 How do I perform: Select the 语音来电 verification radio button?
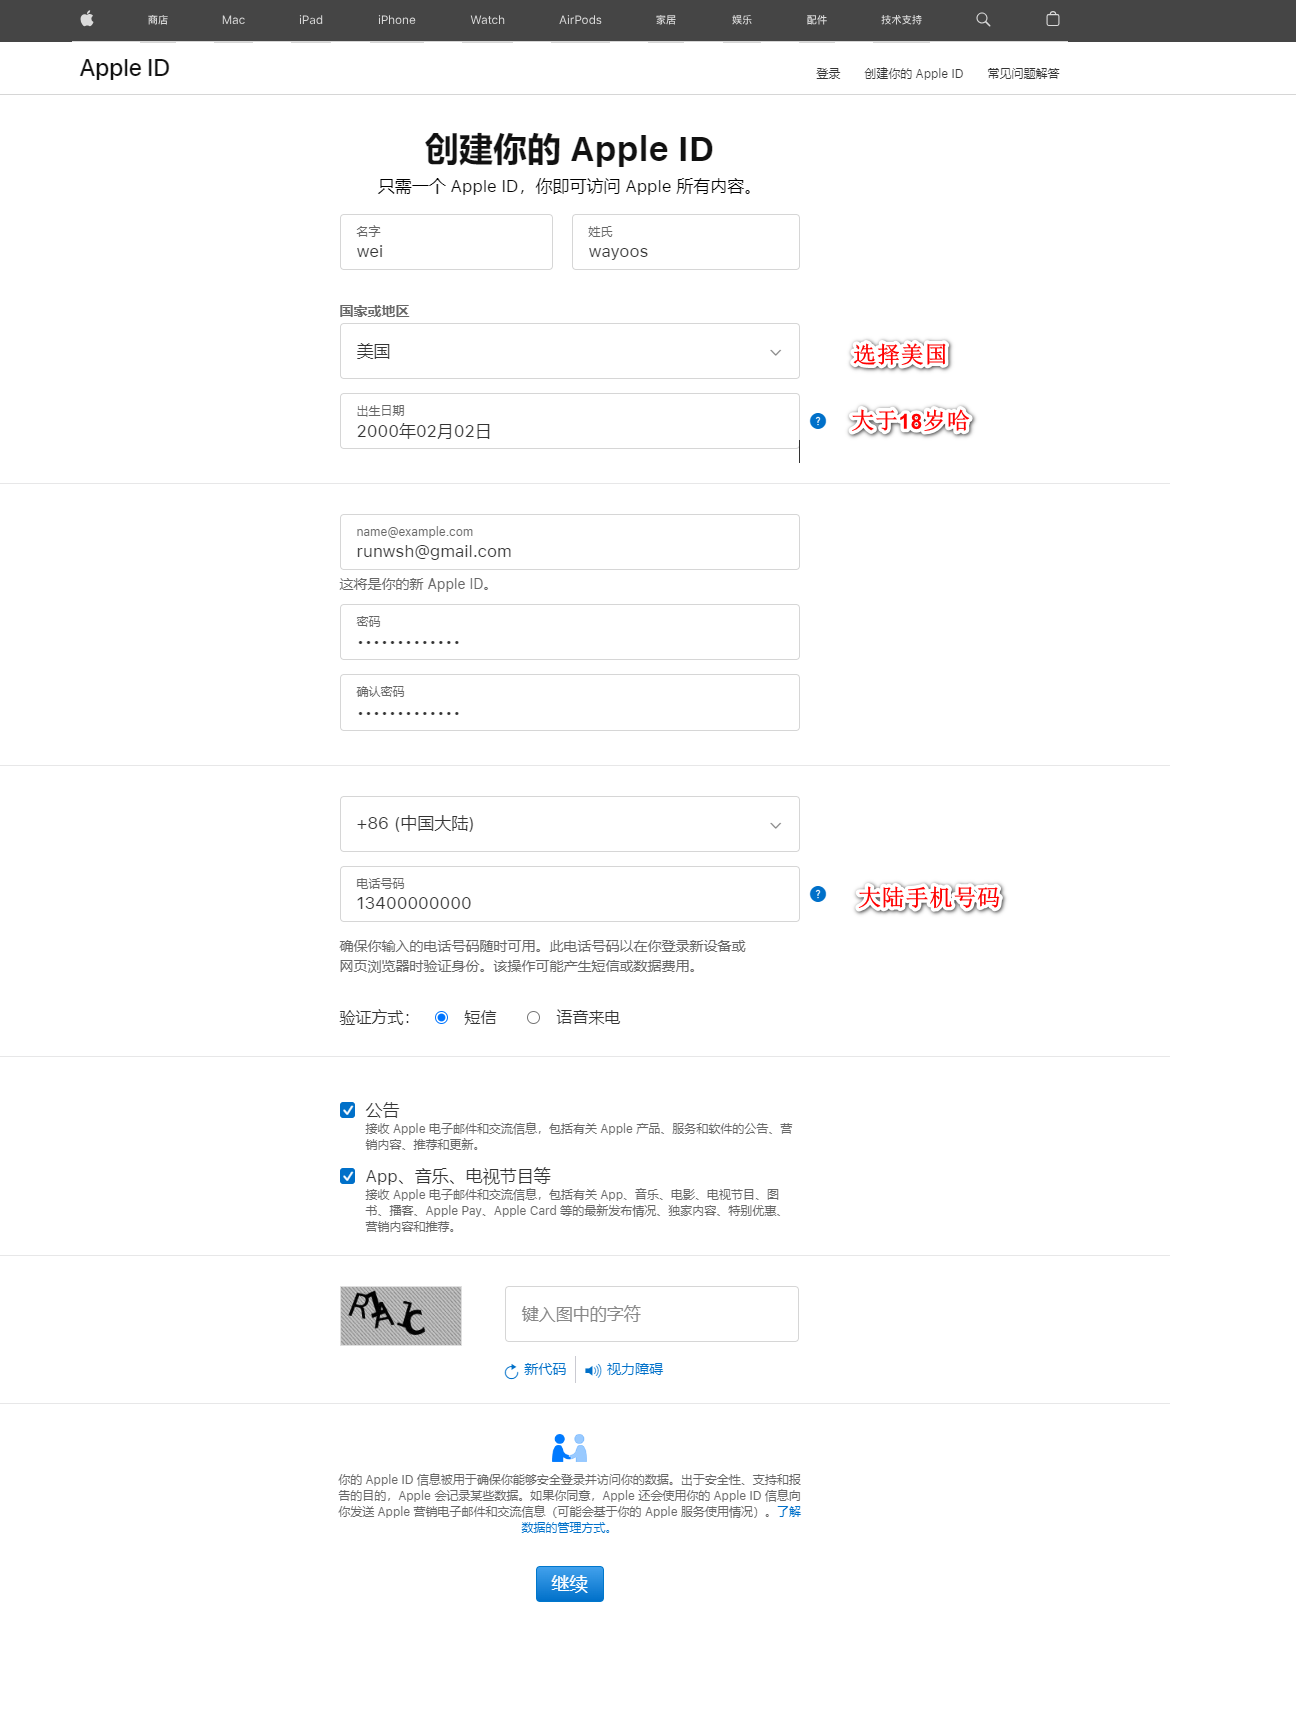pos(533,1017)
